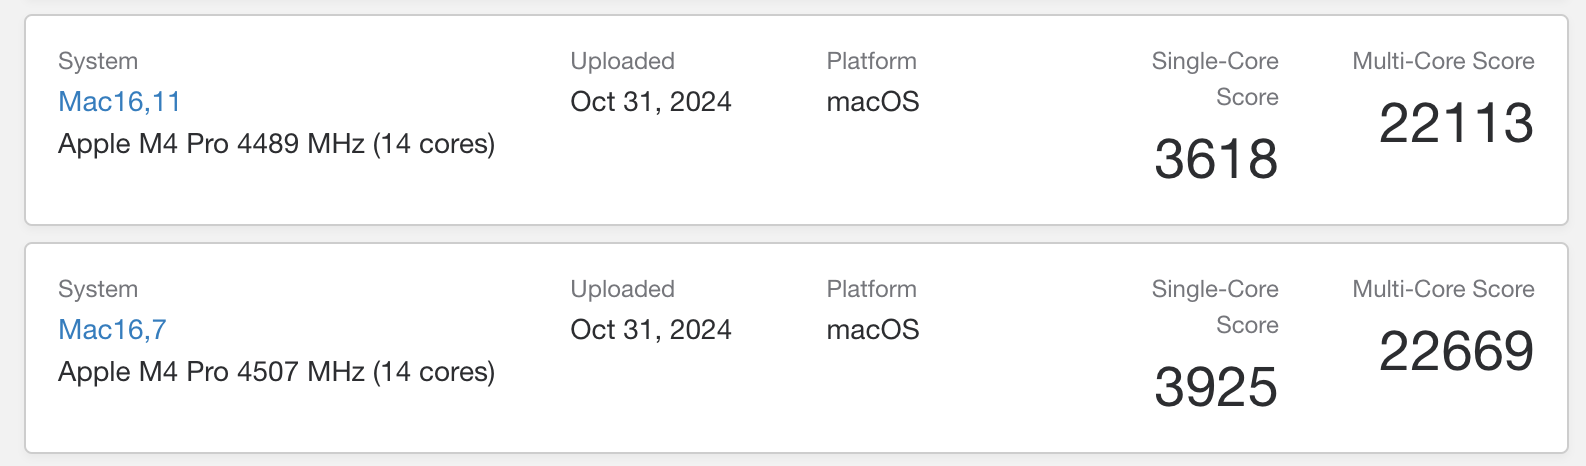Click System label in second card
The height and width of the screenshot is (466, 1586).
coord(98,289)
